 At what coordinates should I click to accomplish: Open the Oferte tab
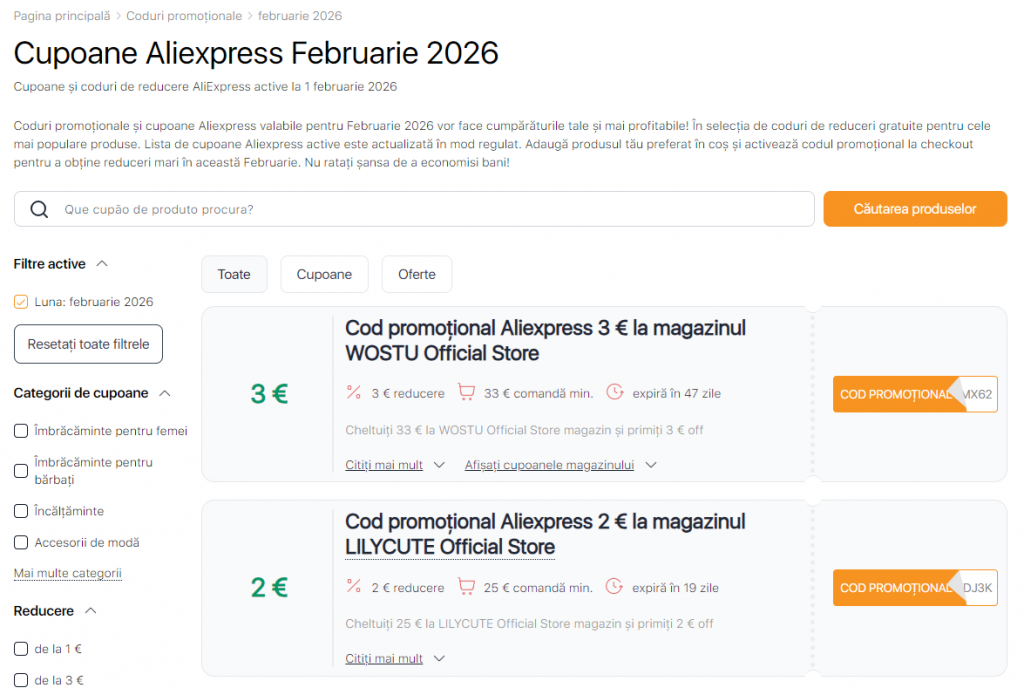[416, 273]
